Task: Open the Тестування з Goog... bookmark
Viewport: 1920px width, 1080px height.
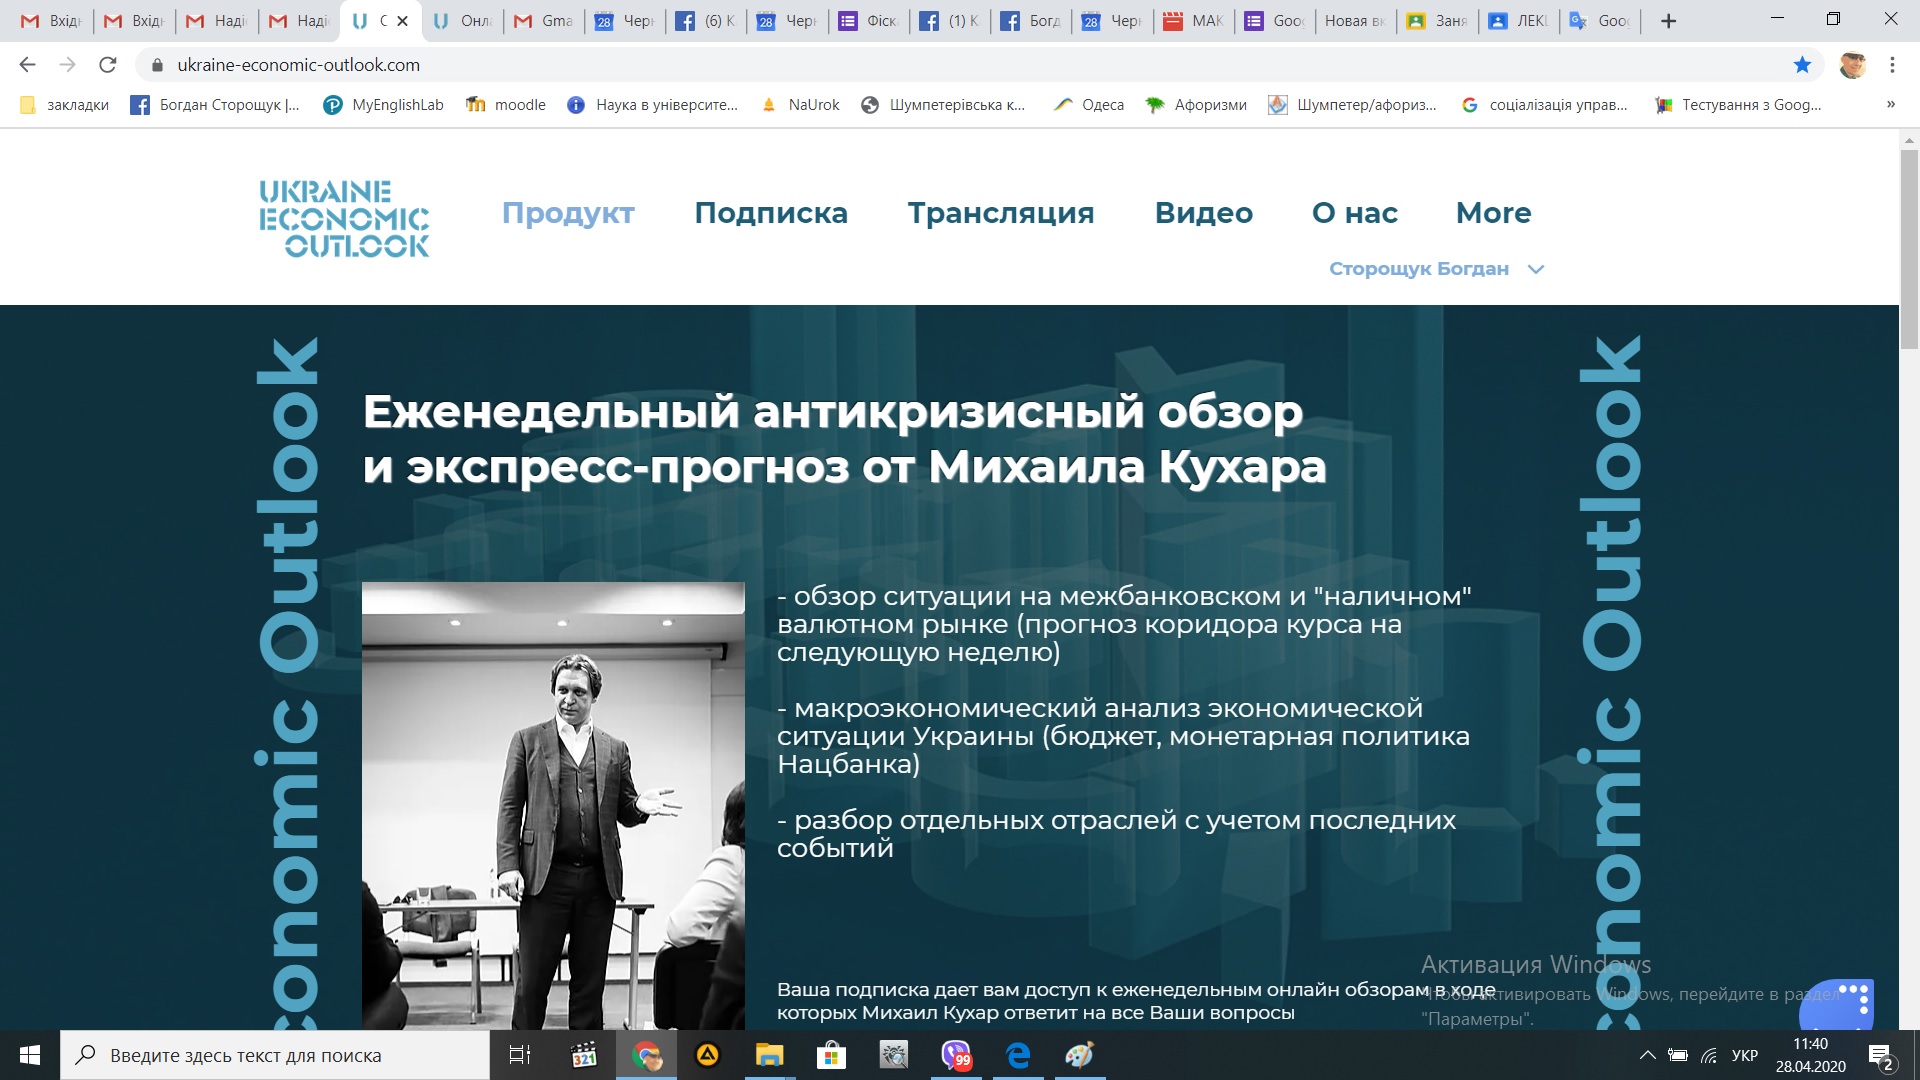Action: click(1738, 105)
